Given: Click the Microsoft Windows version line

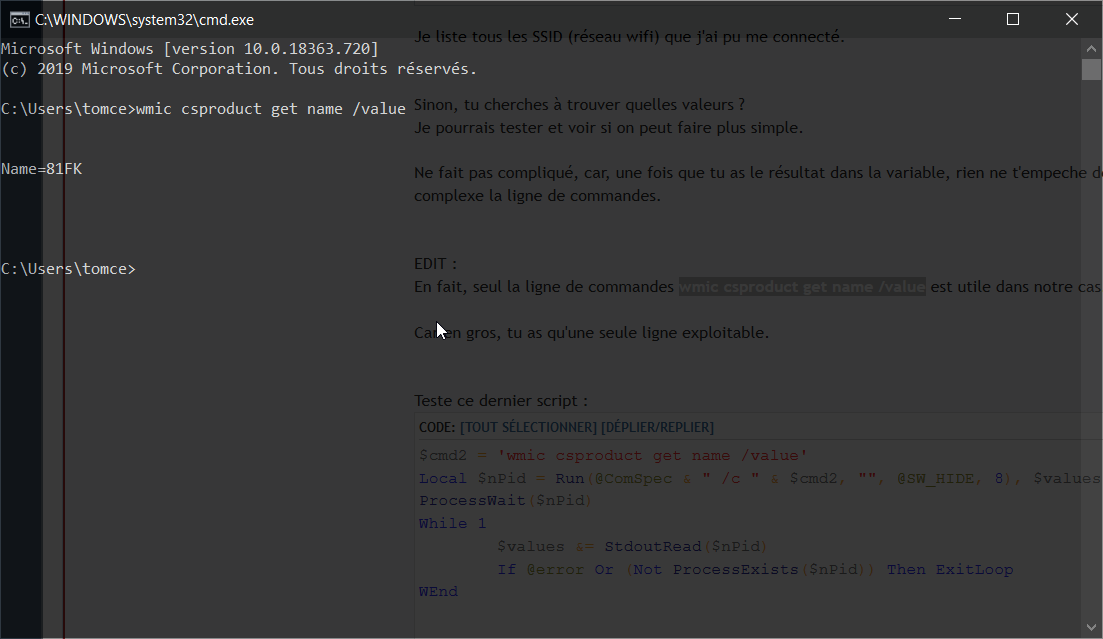Looking at the screenshot, I should 190,49.
